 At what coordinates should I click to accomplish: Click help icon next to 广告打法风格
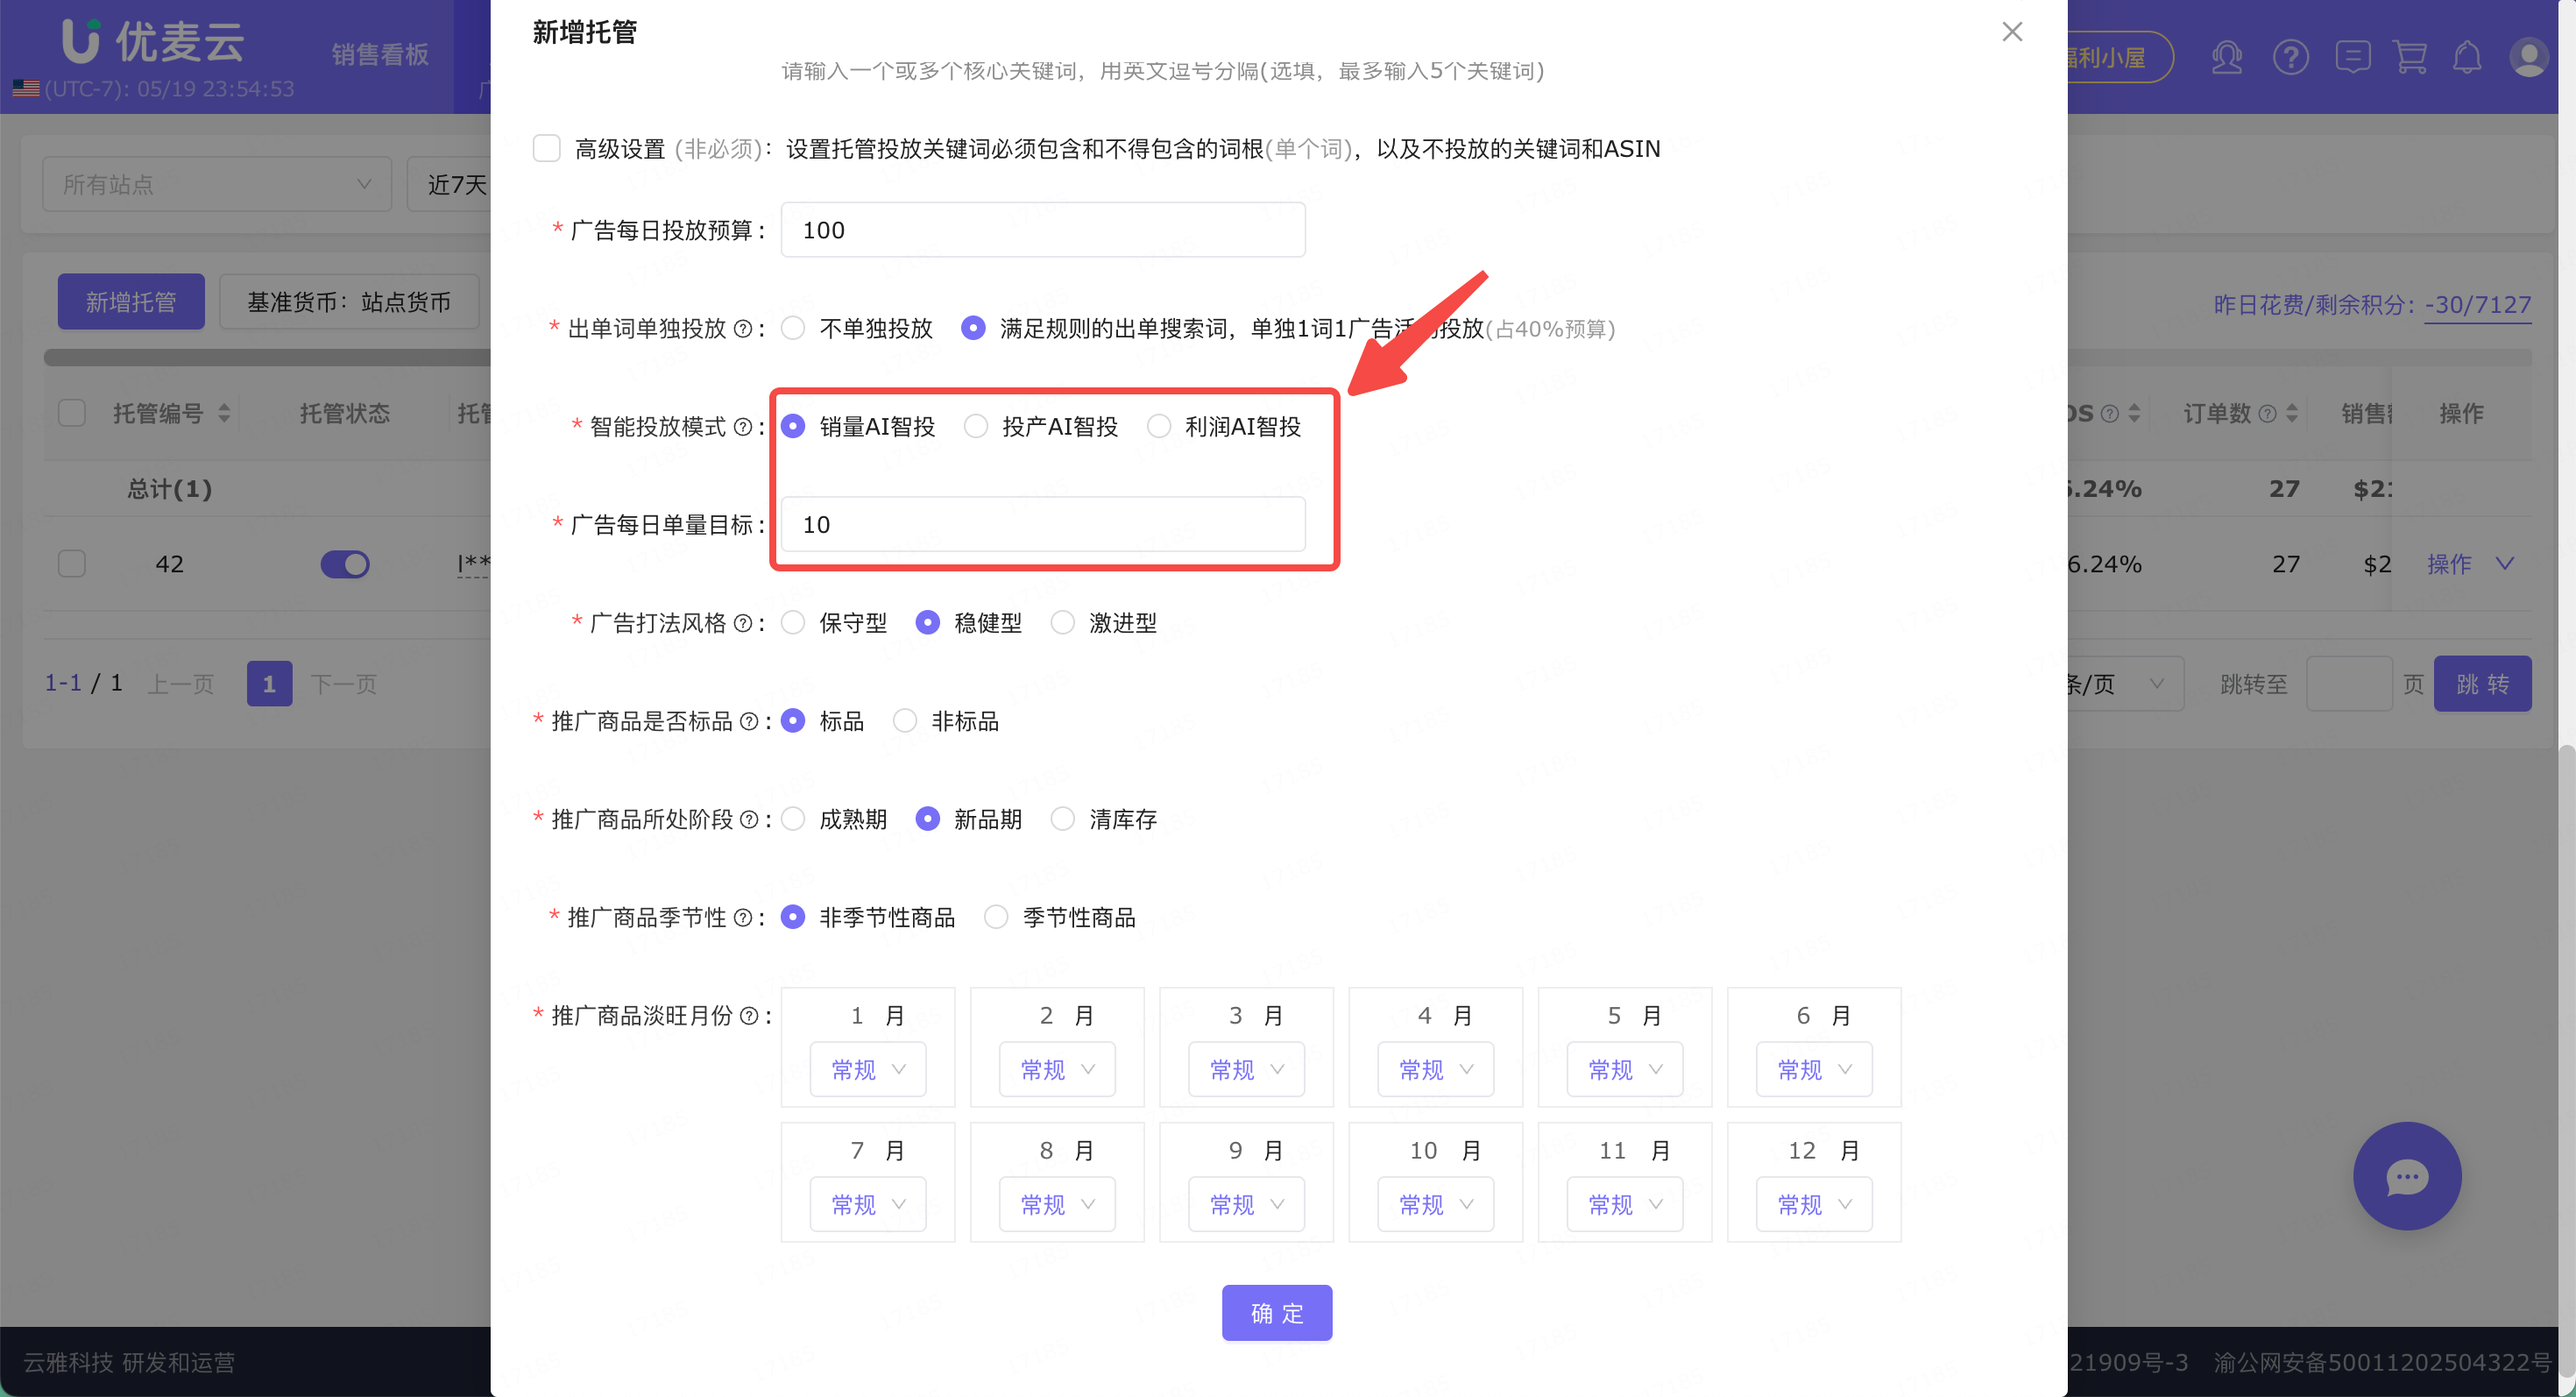pyautogui.click(x=742, y=623)
